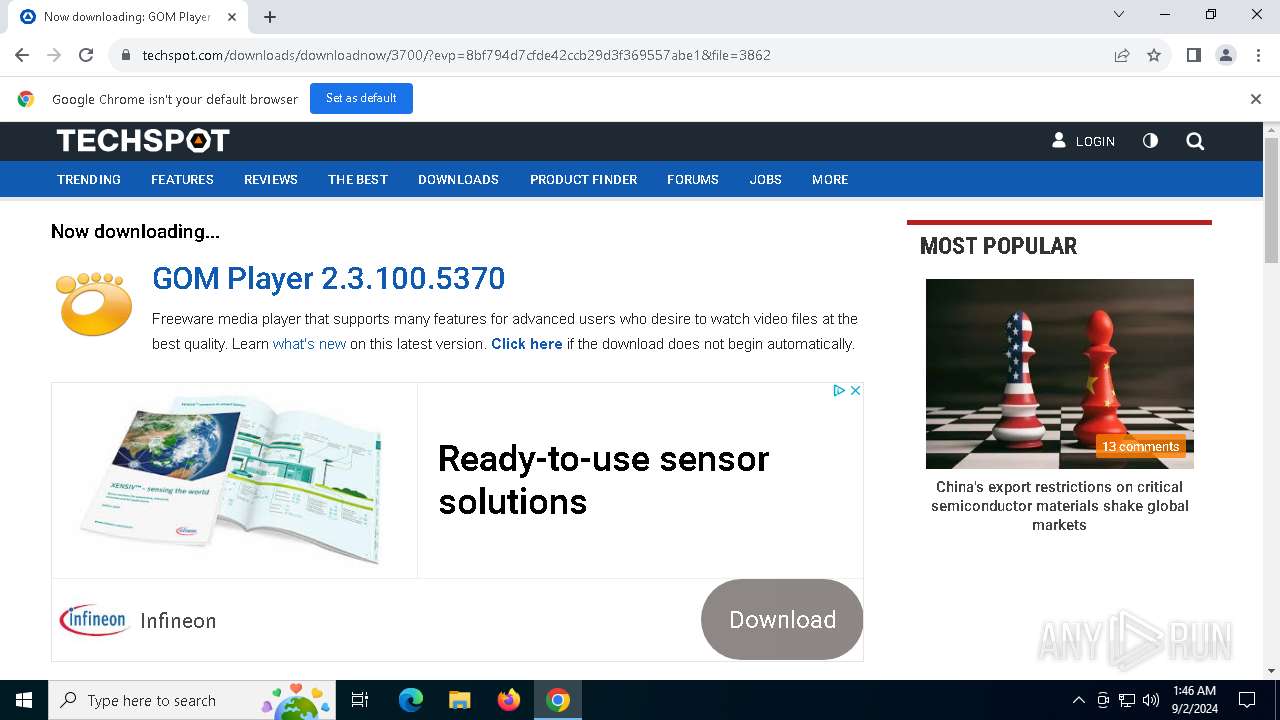Bookmark this tab with star icon
The height and width of the screenshot is (720, 1280).
pyautogui.click(x=1154, y=55)
